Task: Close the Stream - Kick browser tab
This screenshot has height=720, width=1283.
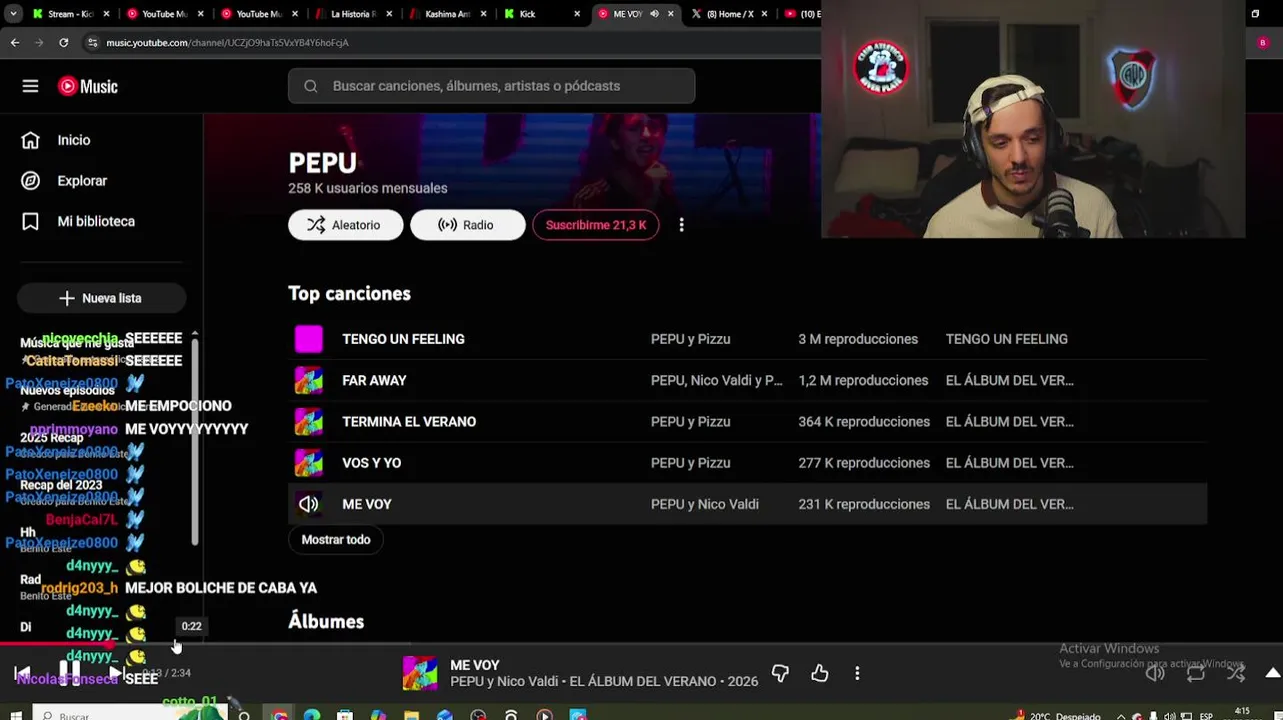Action: point(106,14)
